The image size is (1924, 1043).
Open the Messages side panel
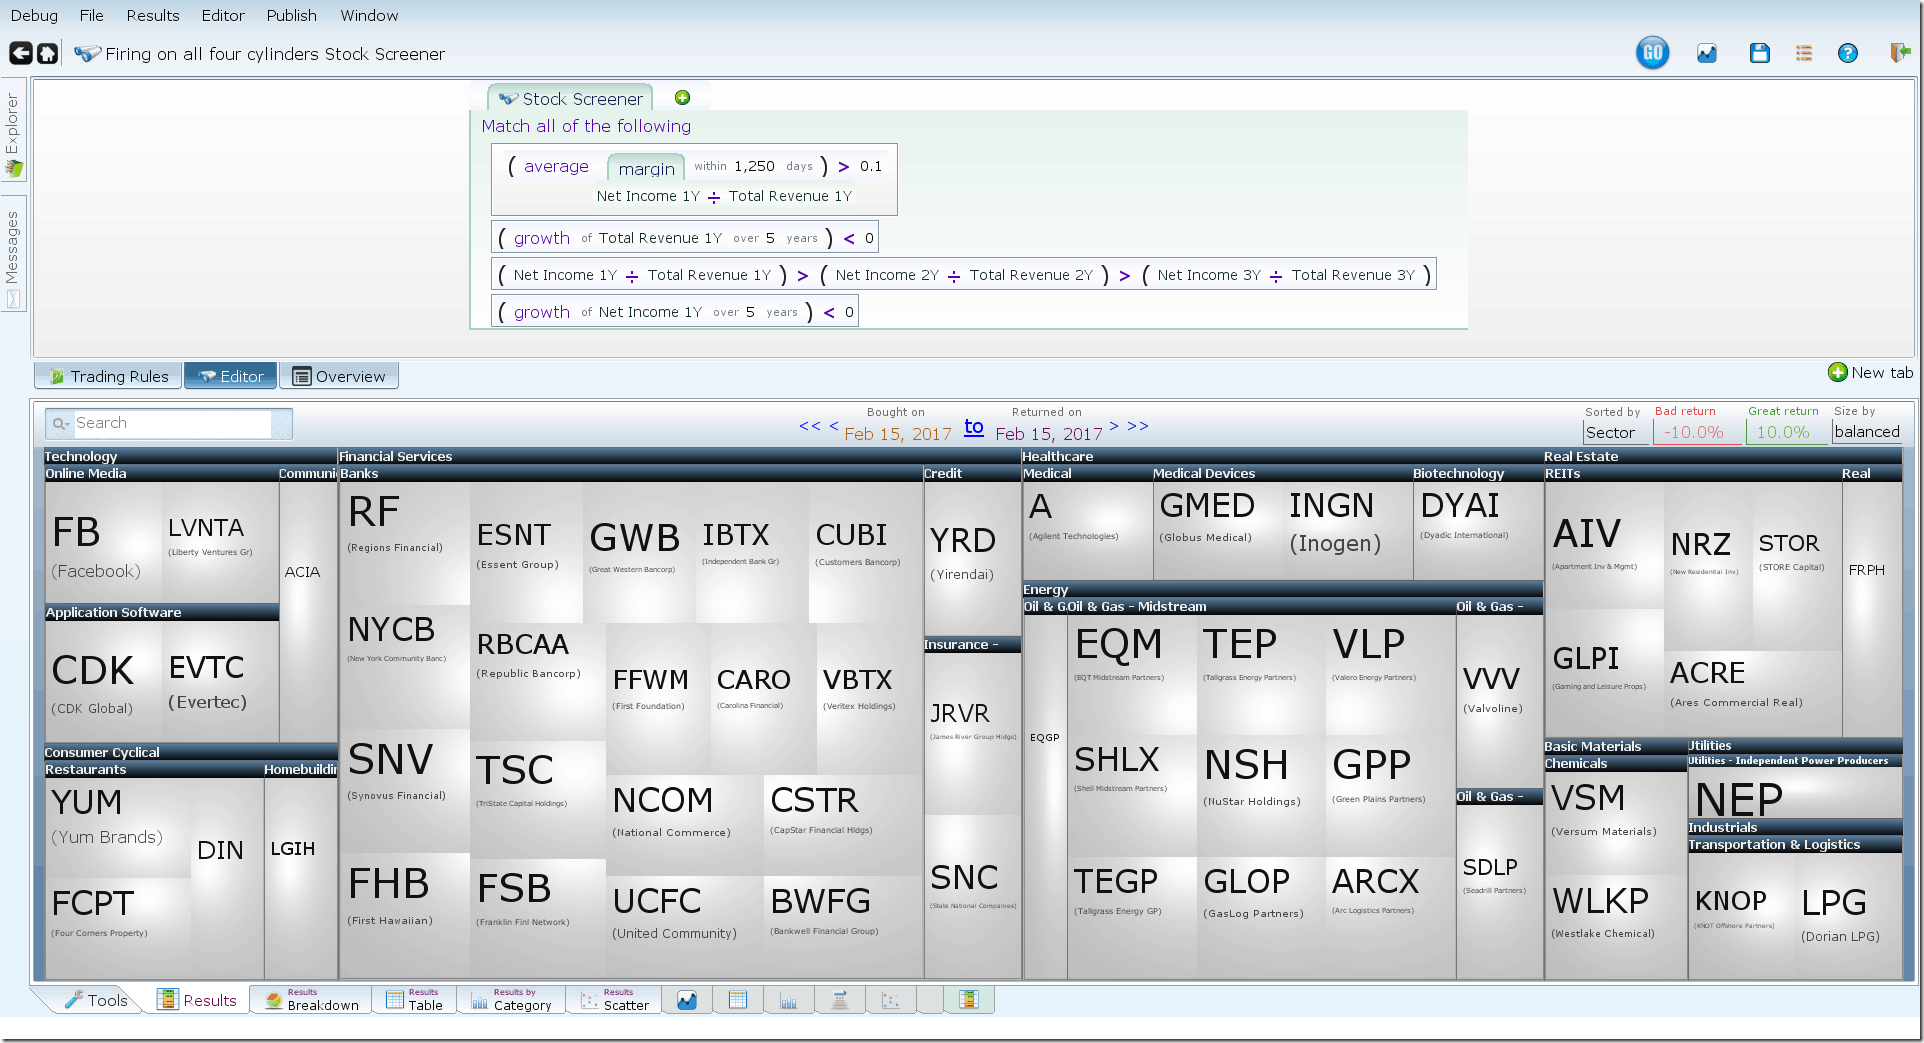tap(13, 255)
